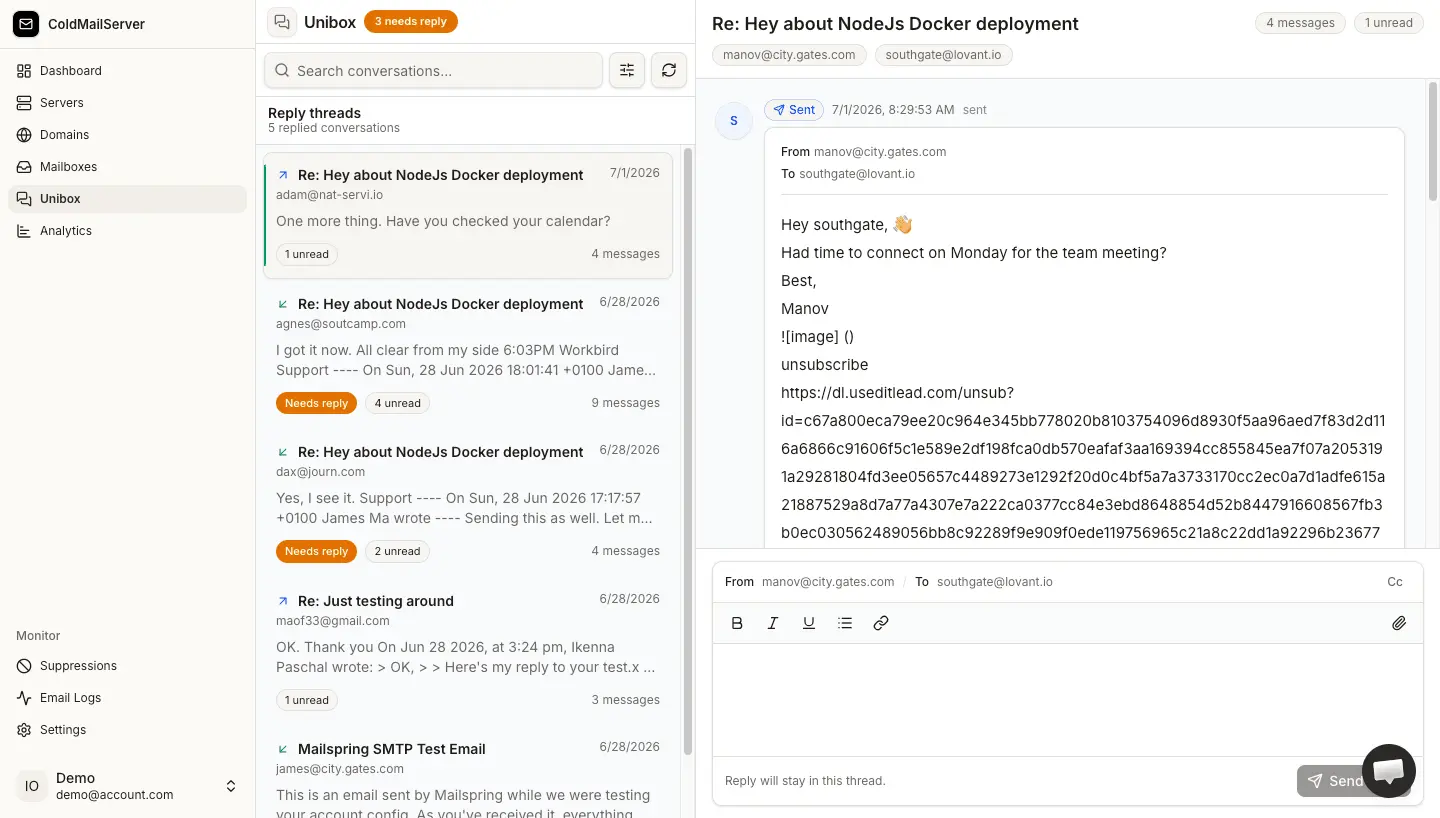The height and width of the screenshot is (818, 1440).
Task: Attach a file with paperclip
Action: [1399, 623]
